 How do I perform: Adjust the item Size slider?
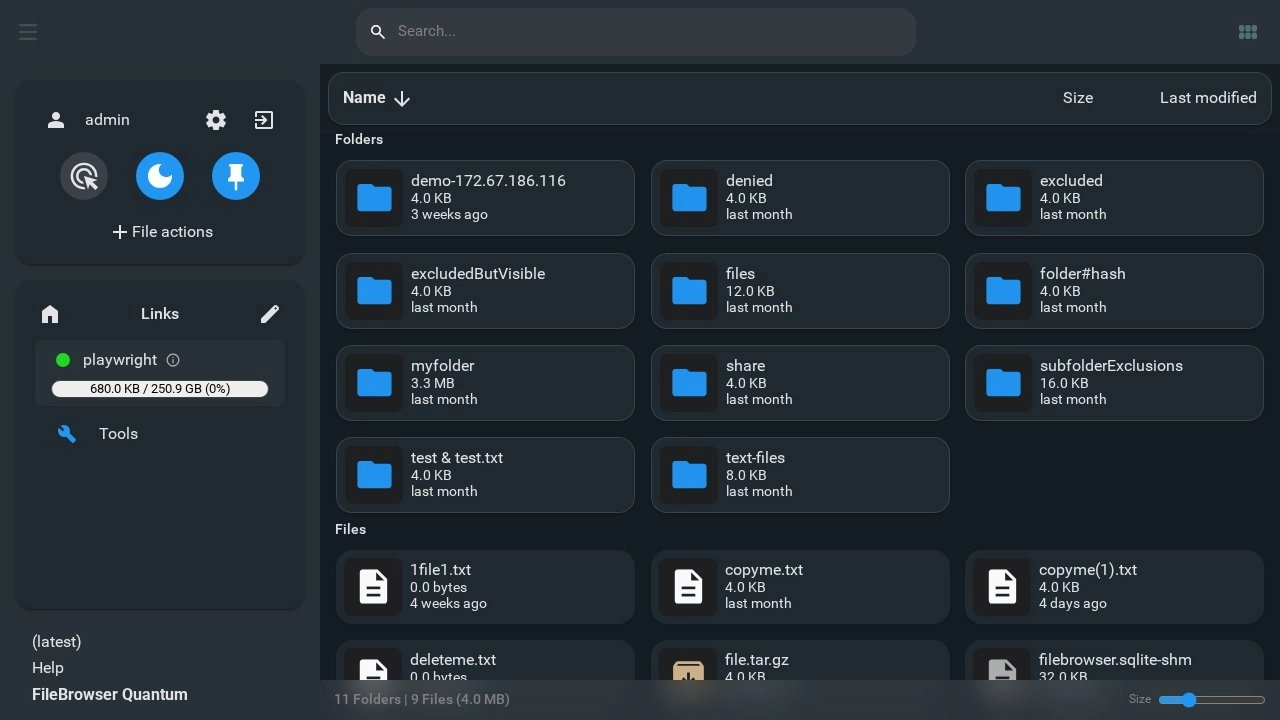1212,700
